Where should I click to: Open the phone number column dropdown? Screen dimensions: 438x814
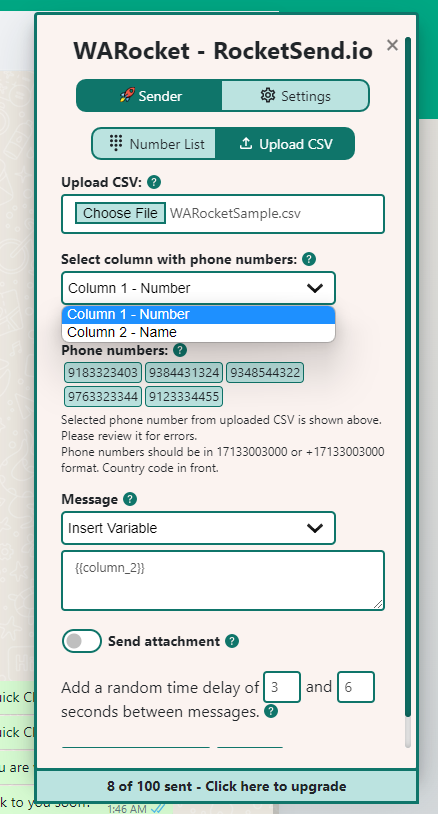[198, 288]
